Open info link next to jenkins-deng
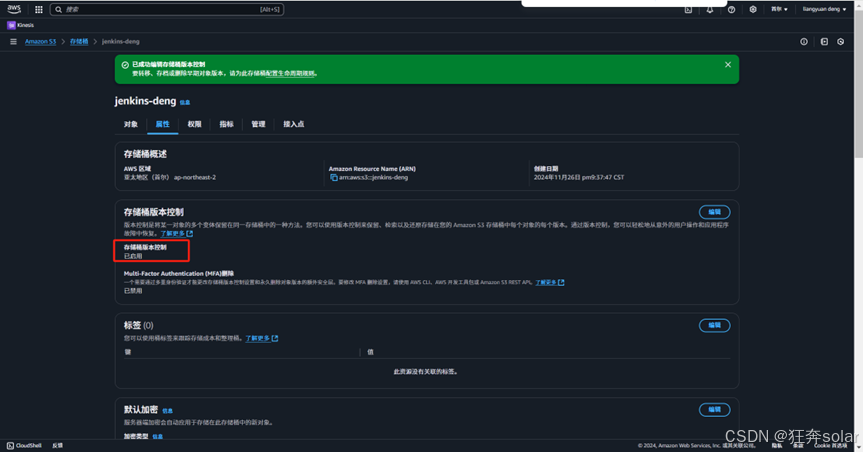 [x=185, y=102]
